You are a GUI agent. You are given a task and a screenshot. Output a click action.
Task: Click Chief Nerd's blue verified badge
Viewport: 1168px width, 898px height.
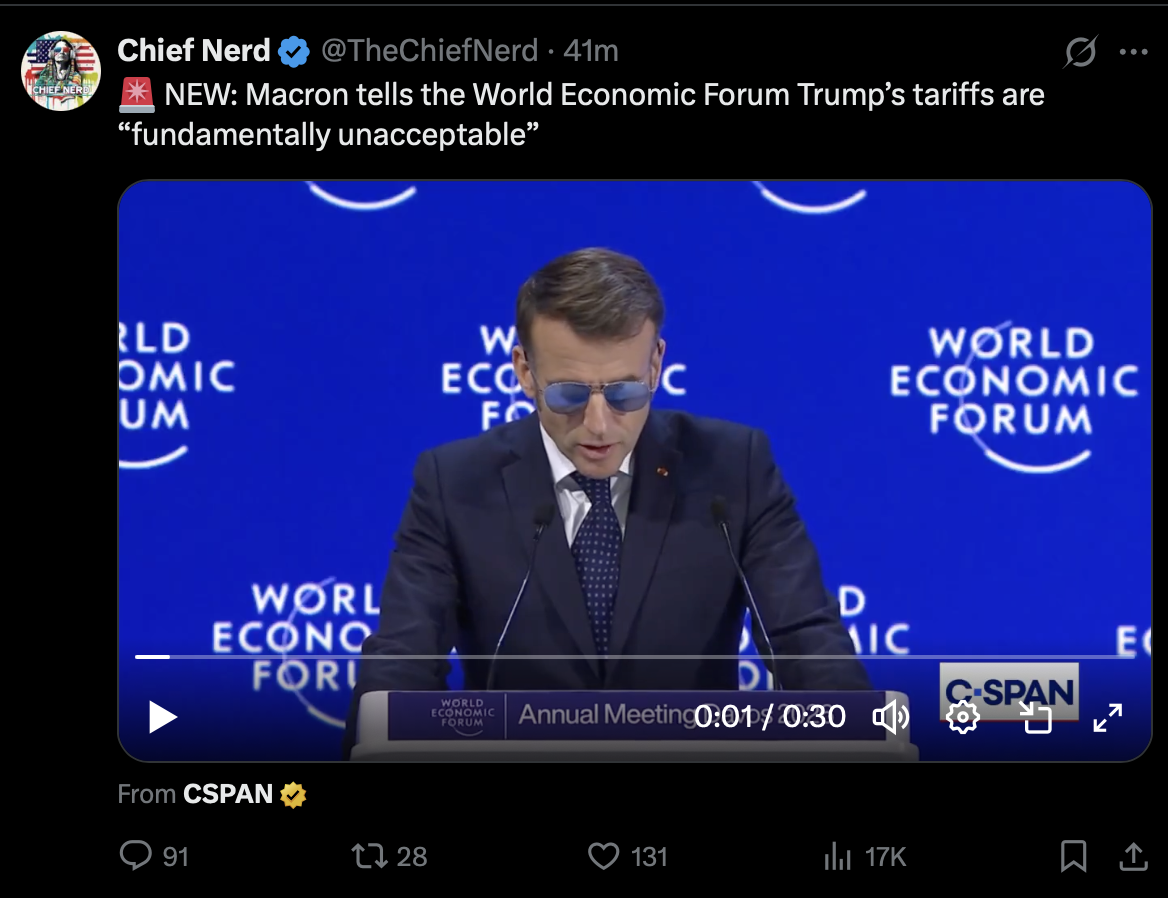point(294,51)
